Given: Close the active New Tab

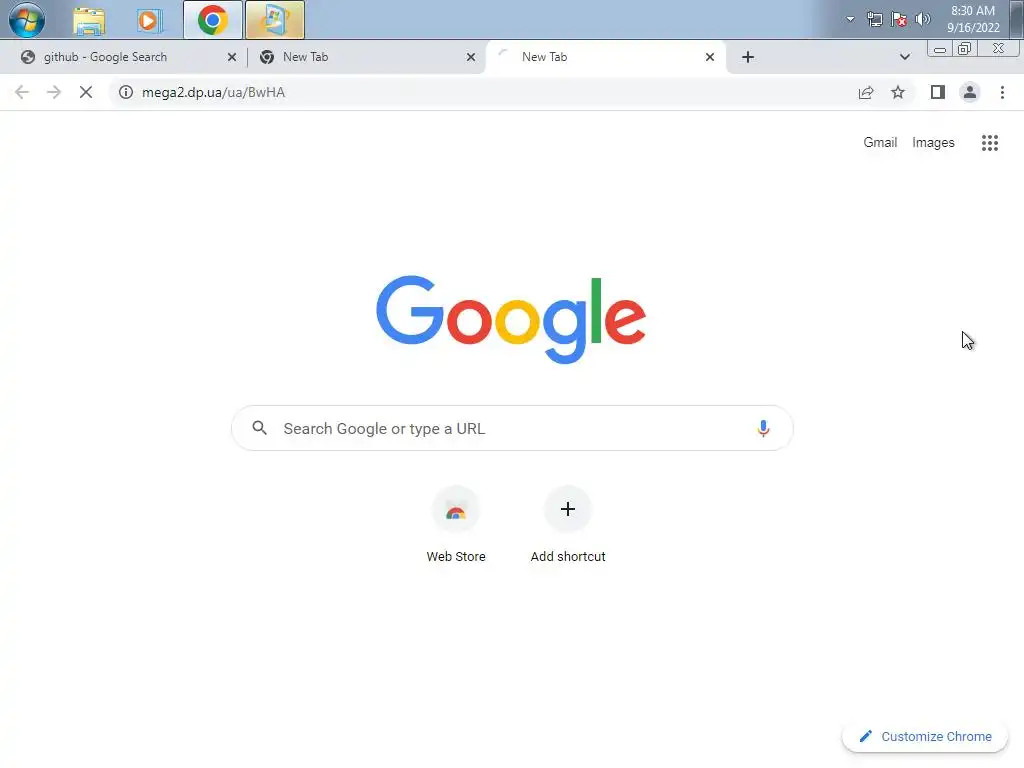Looking at the screenshot, I should coord(710,57).
